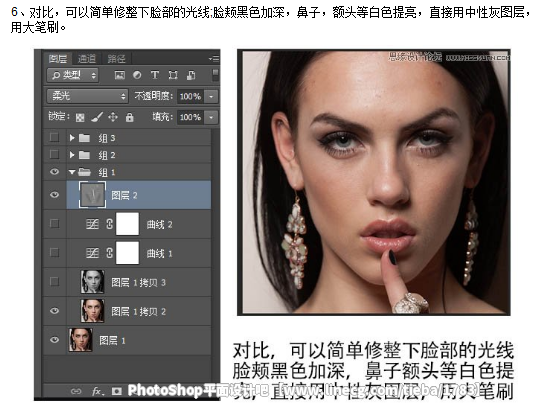Filter layers by pixel image type
This screenshot has height=409, width=536.
click(119, 75)
